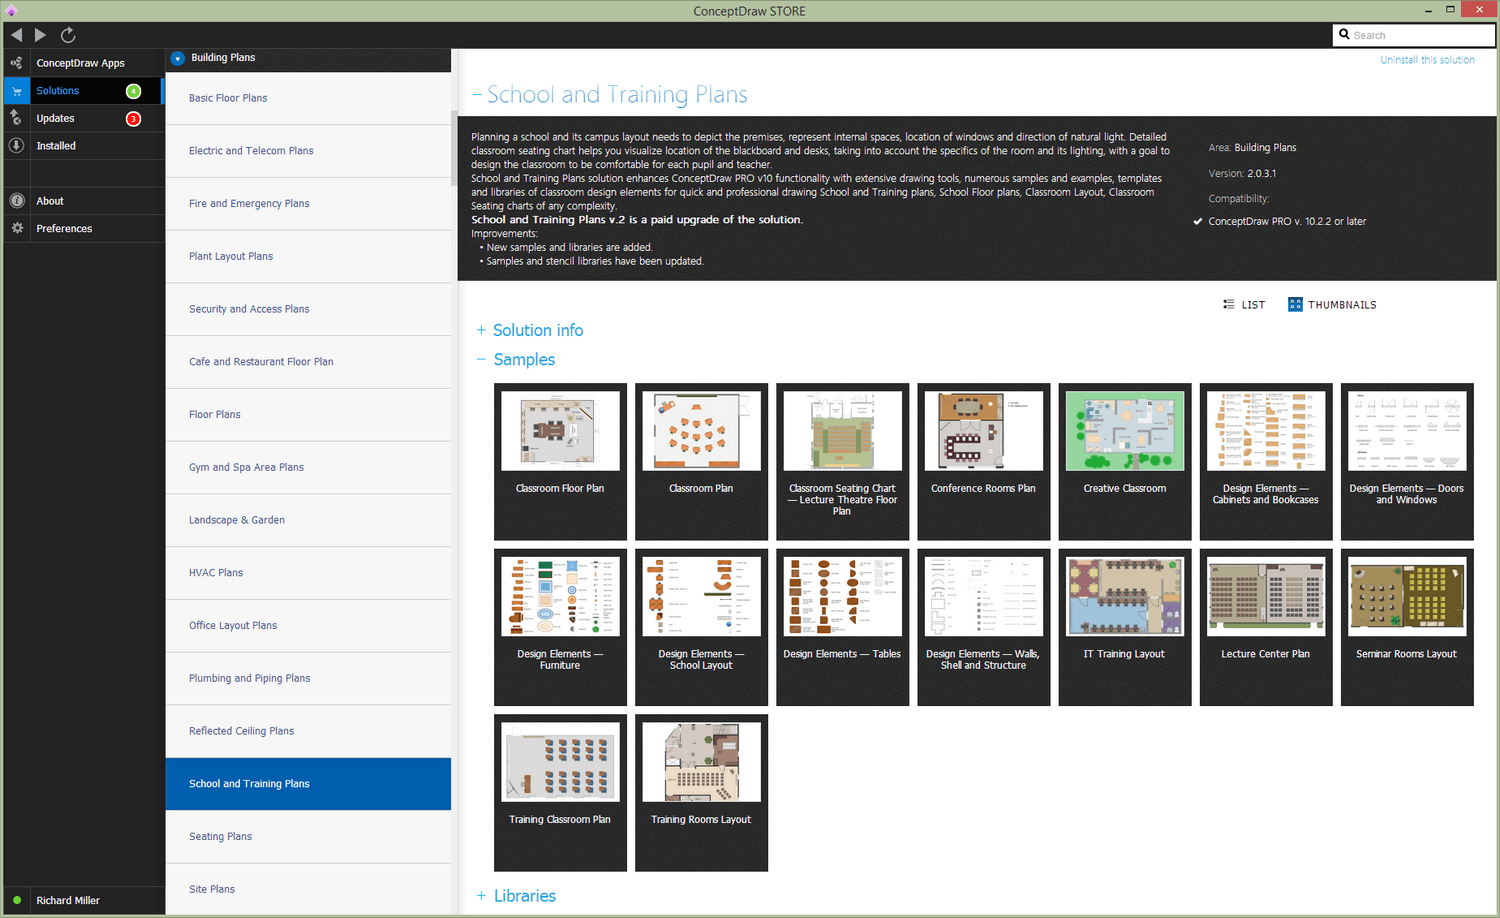The height and width of the screenshot is (918, 1500).
Task: Click the ConceptDraw Apps sidebar icon
Action: pos(16,63)
